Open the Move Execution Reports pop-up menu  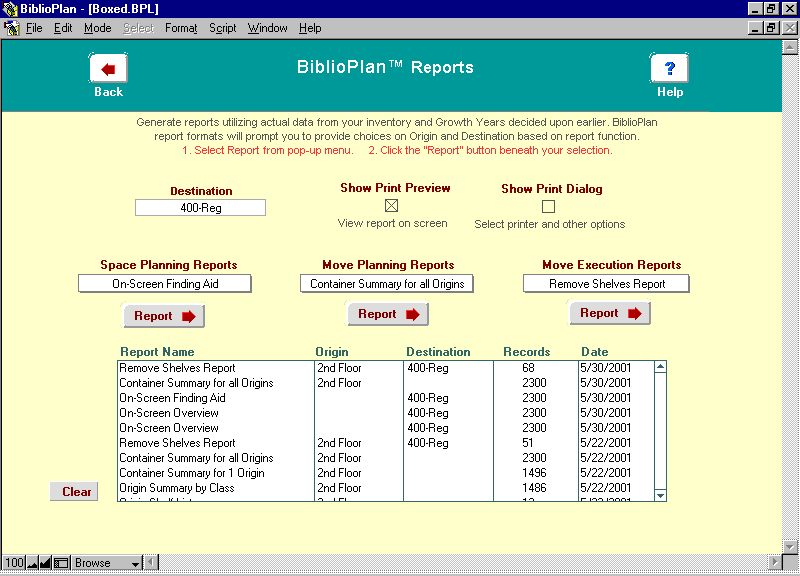click(606, 284)
